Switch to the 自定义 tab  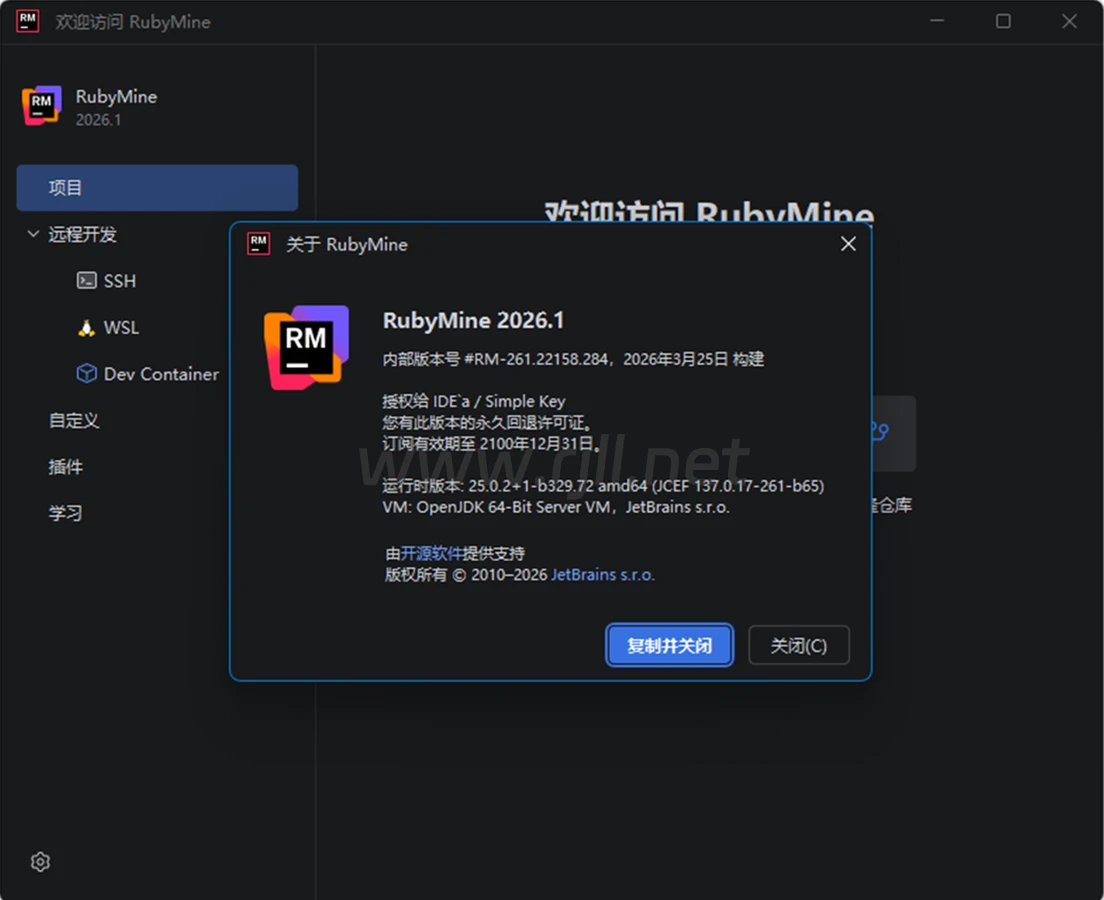74,421
